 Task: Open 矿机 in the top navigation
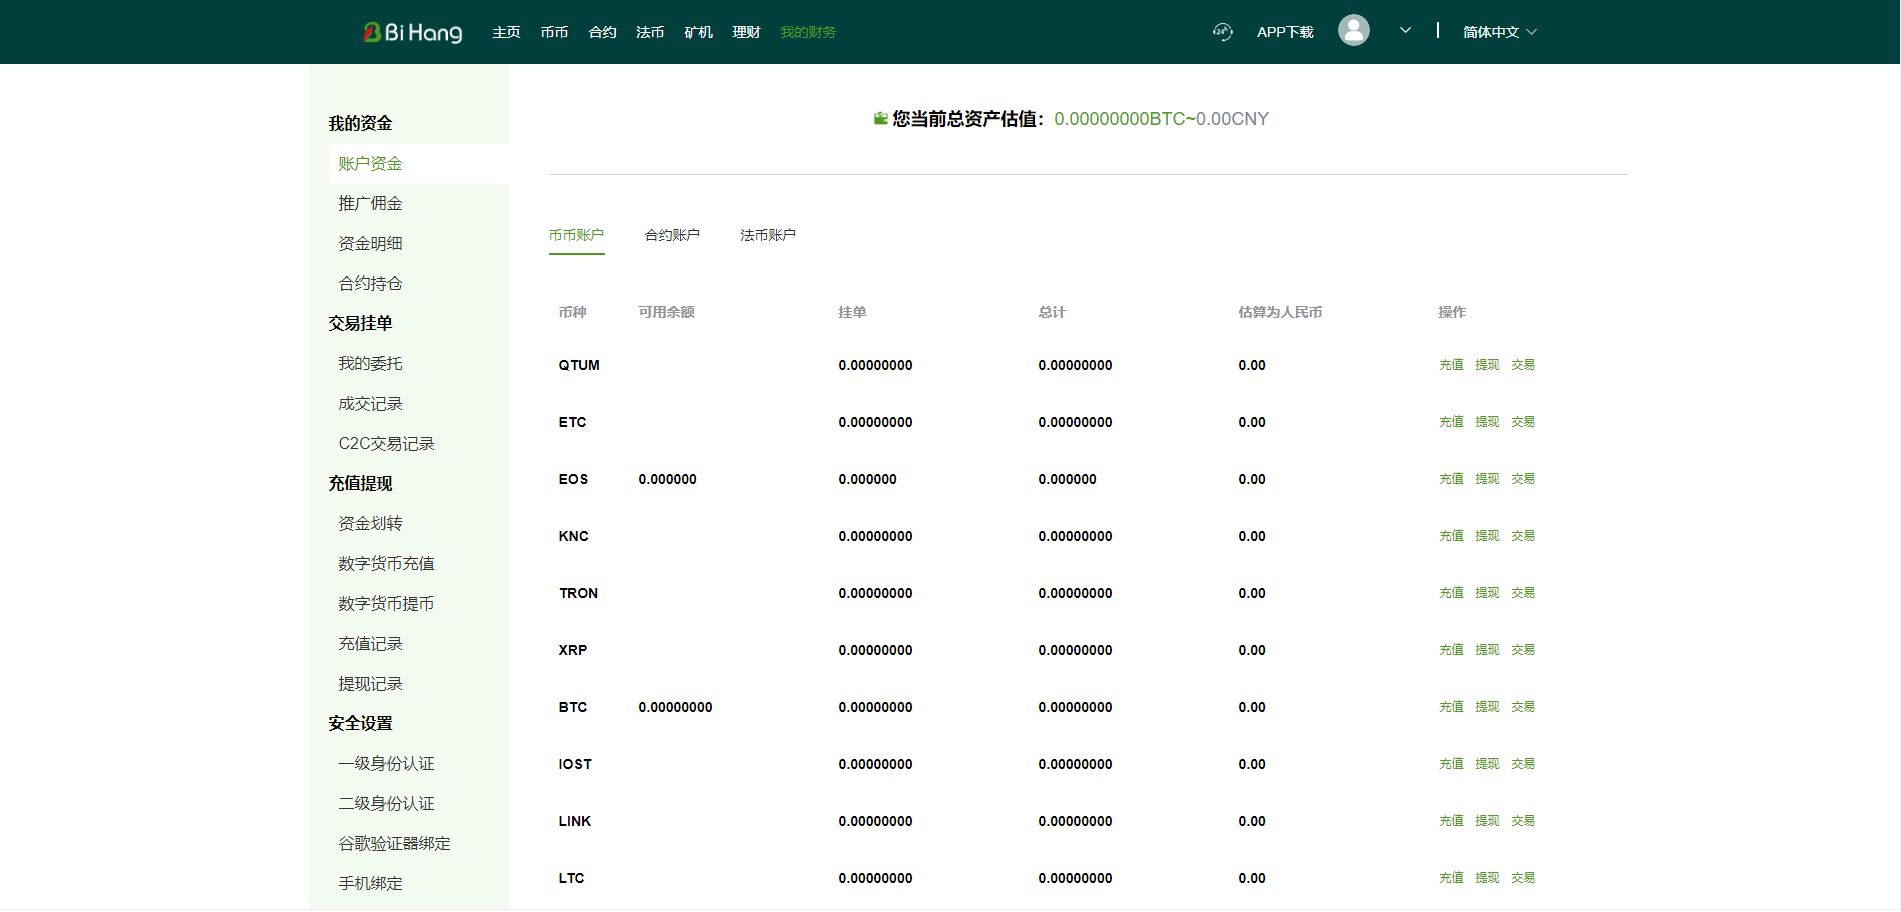(698, 32)
